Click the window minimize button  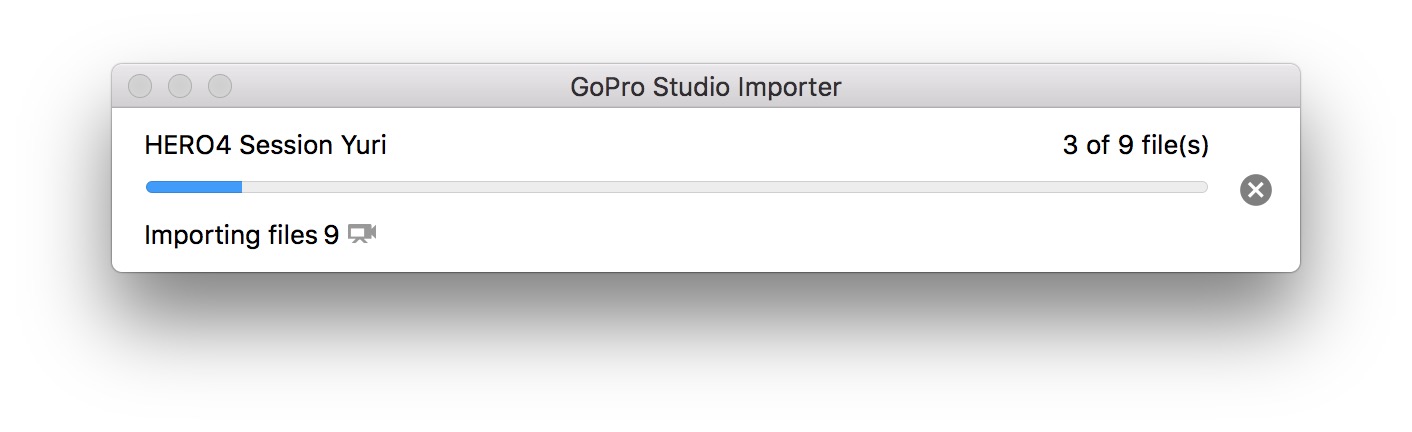coord(180,87)
